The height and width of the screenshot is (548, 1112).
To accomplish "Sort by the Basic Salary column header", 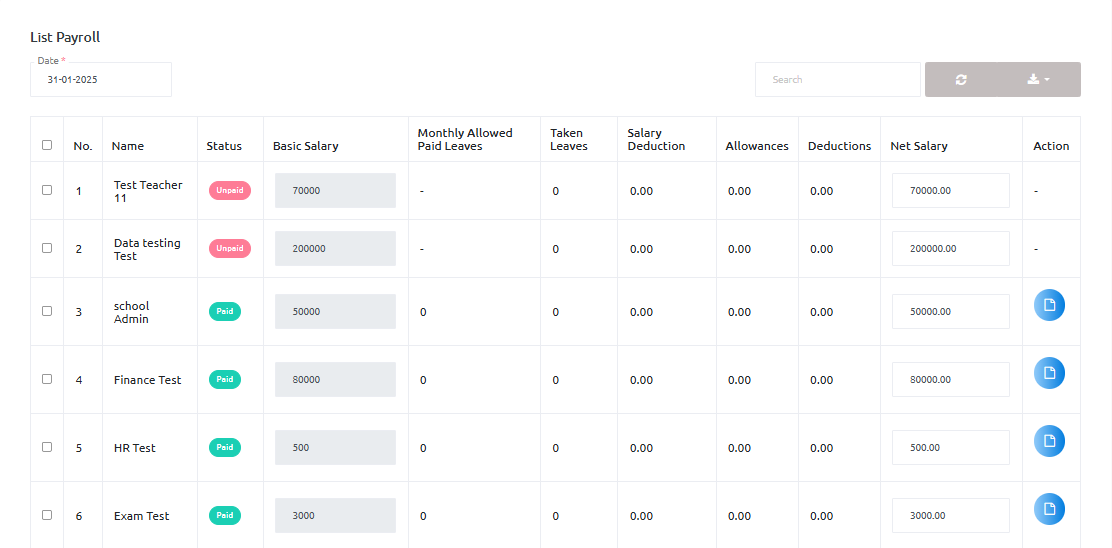I will pyautogui.click(x=305, y=146).
